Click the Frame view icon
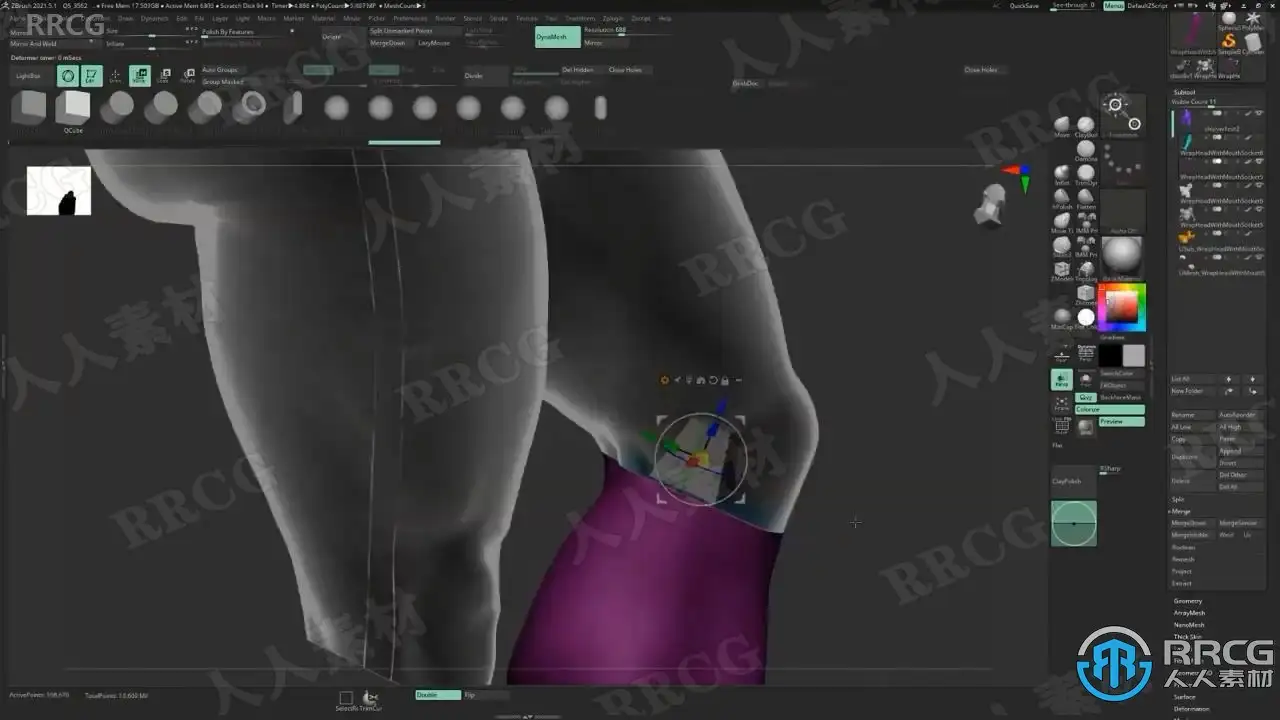The image size is (1280, 720). (x=1062, y=403)
